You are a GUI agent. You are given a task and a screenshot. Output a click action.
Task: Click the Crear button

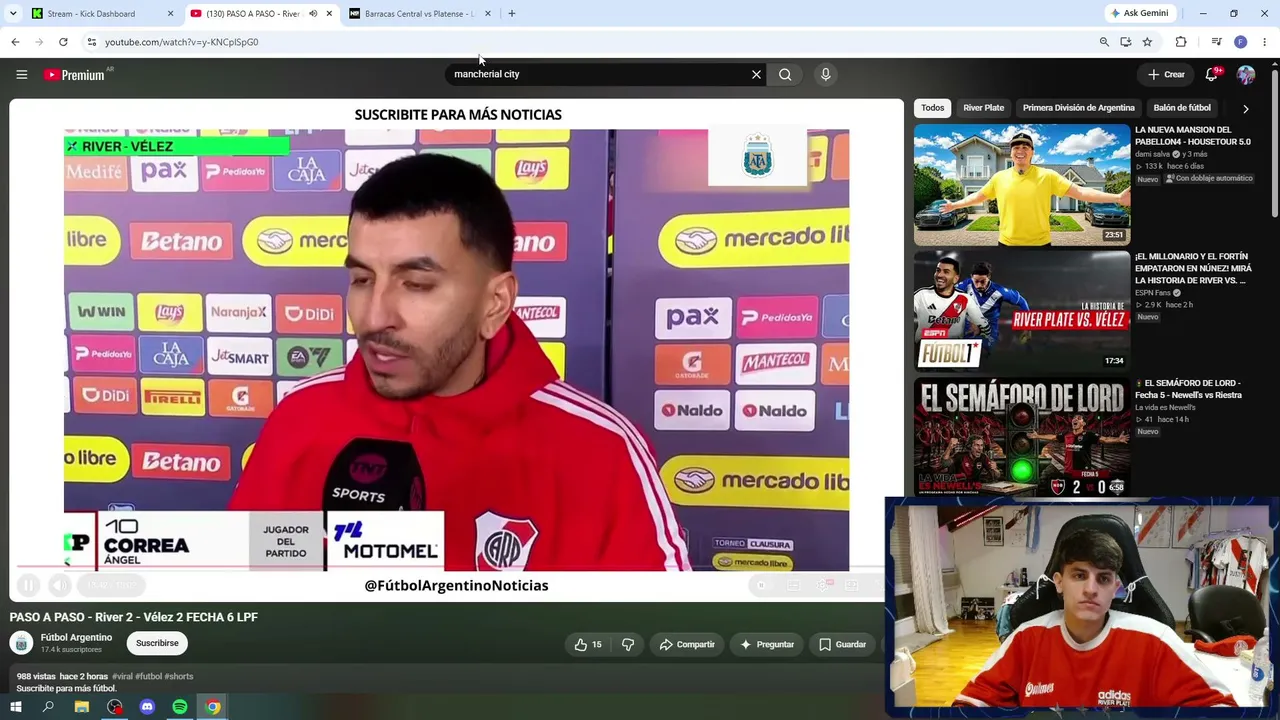click(x=1166, y=74)
